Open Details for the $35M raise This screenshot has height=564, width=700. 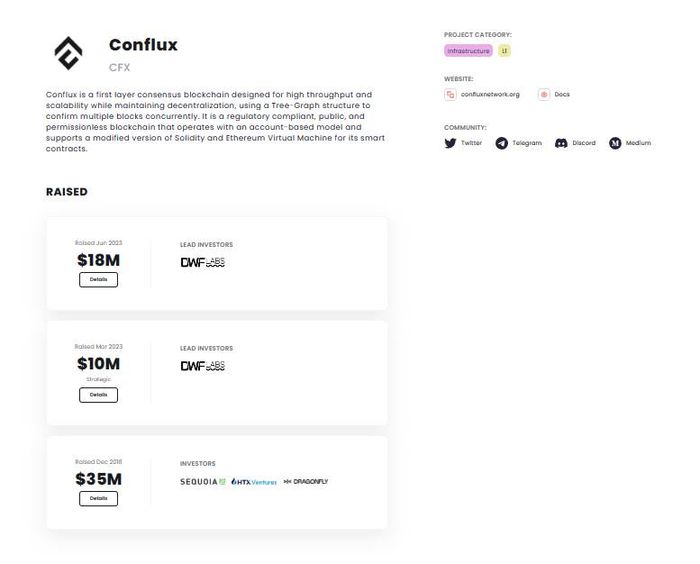[98, 498]
